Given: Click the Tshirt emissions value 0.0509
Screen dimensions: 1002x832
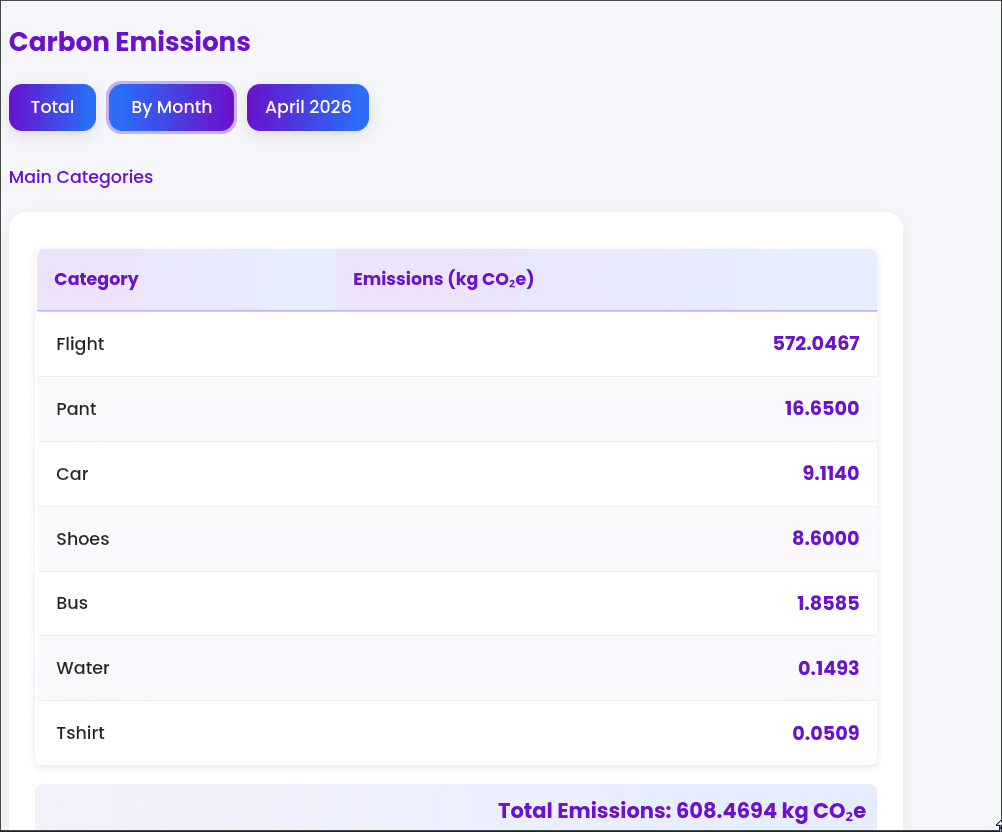Looking at the screenshot, I should pos(824,733).
